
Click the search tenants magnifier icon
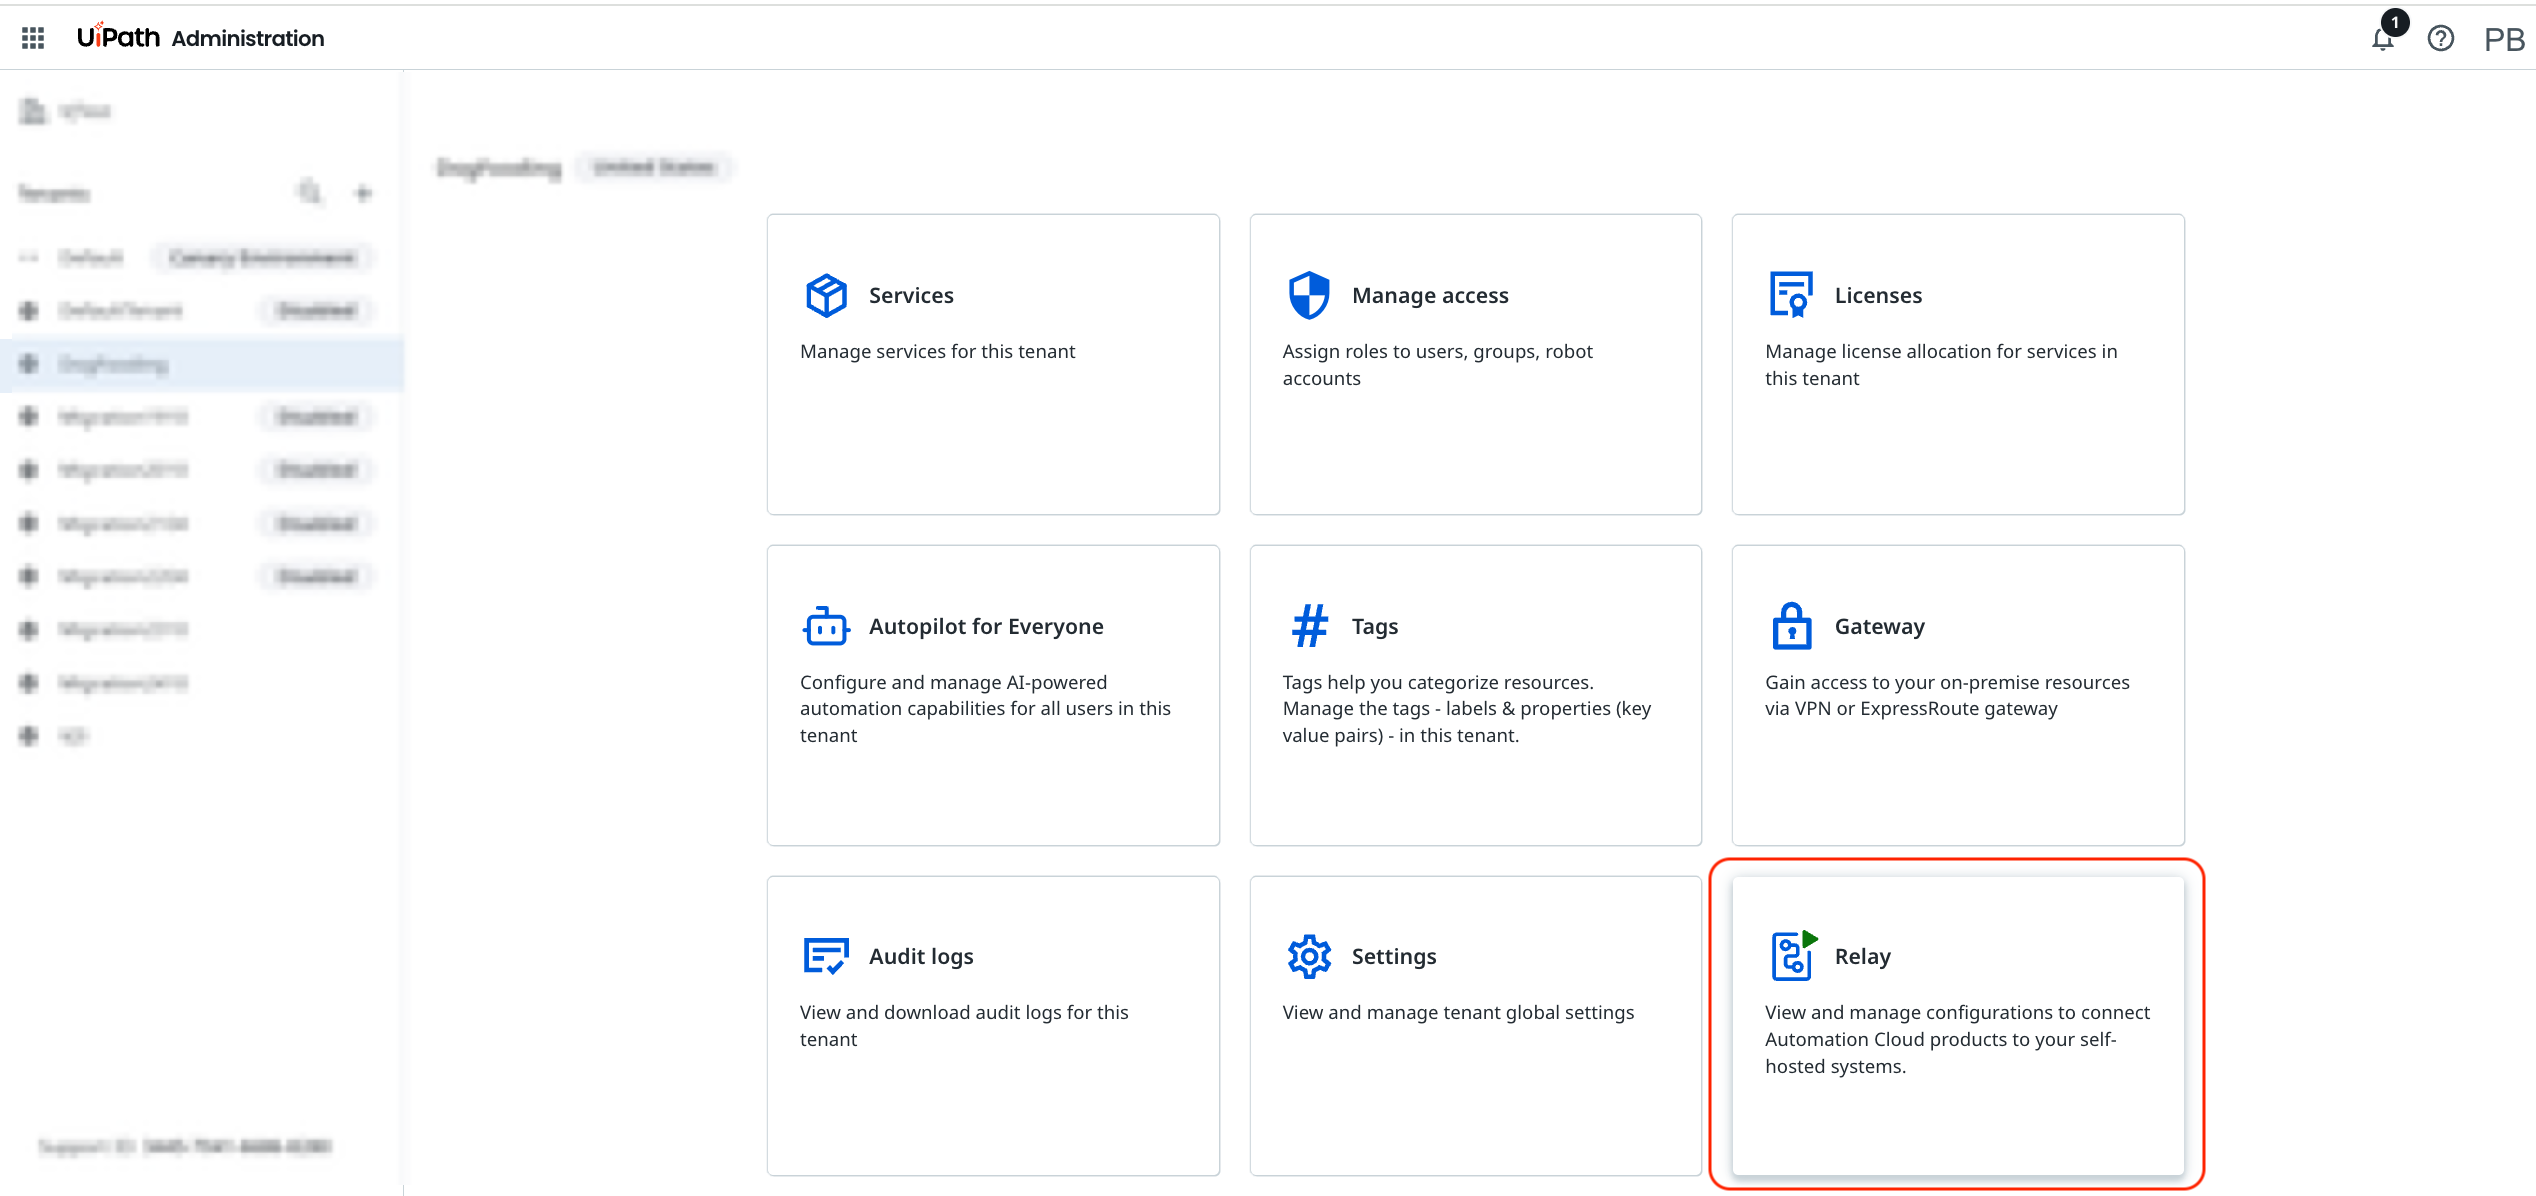(311, 192)
